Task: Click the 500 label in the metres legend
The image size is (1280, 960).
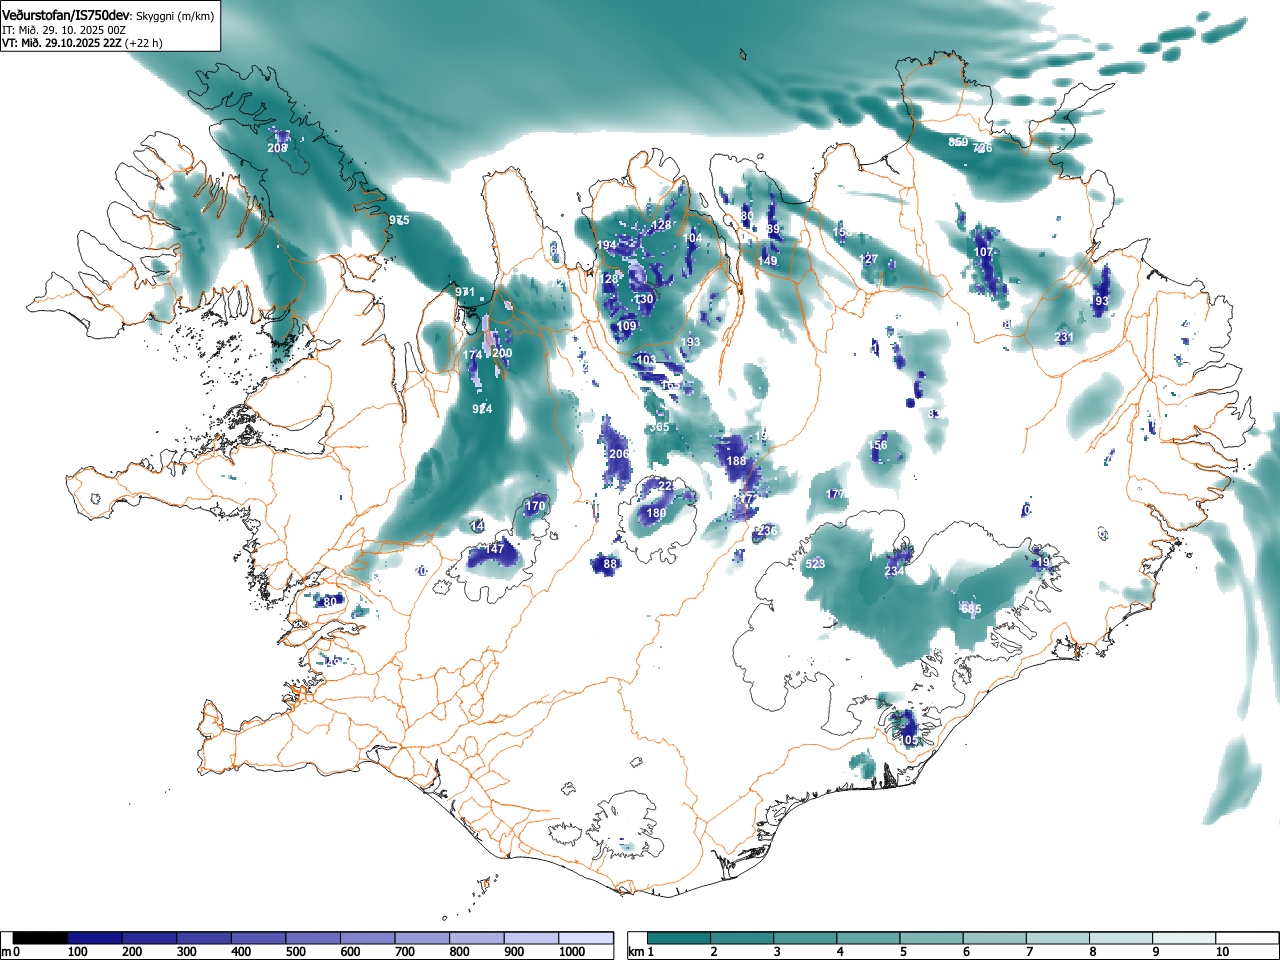Action: tap(296, 952)
